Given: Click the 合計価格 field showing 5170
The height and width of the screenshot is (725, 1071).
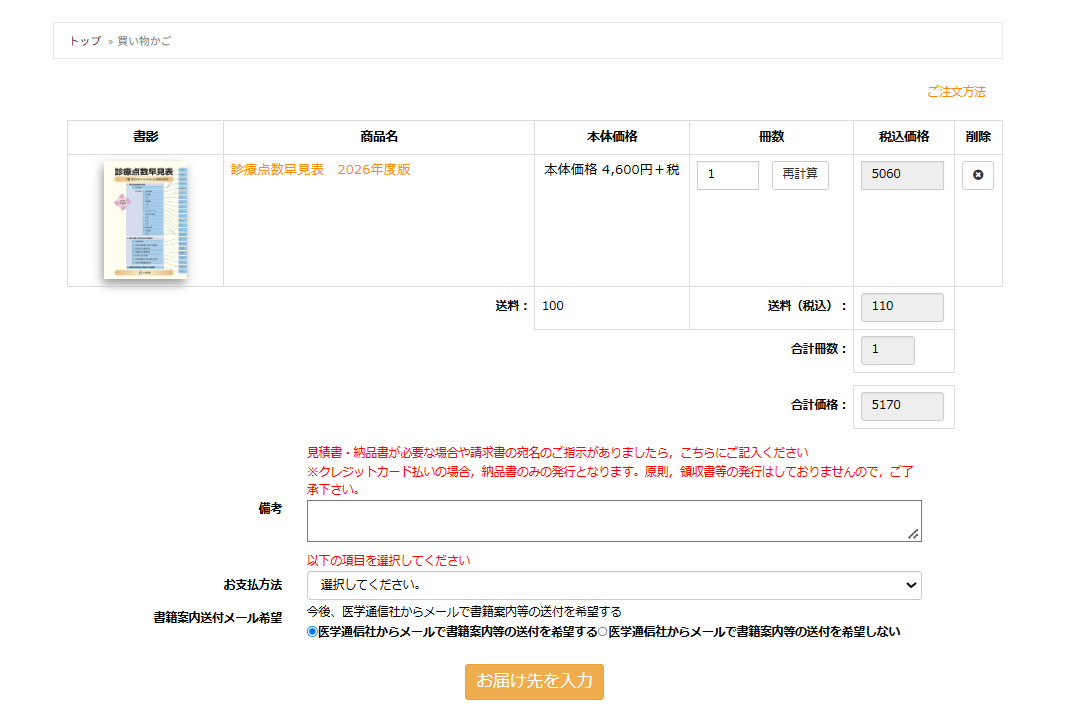Looking at the screenshot, I should [x=902, y=406].
